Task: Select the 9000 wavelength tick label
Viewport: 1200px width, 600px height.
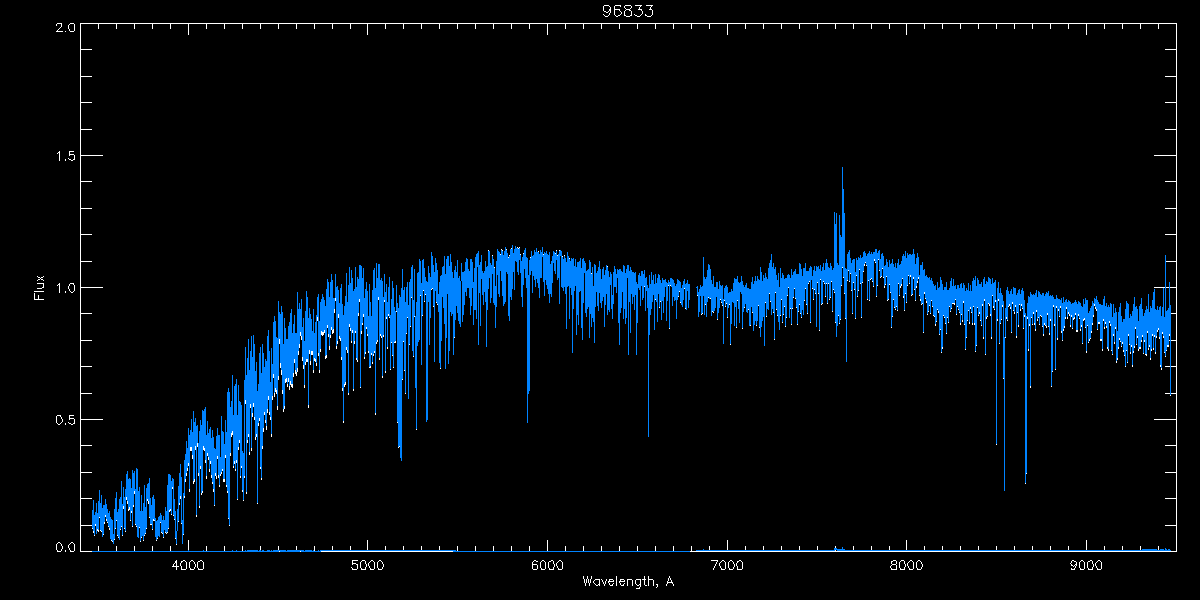Action: point(1086,565)
